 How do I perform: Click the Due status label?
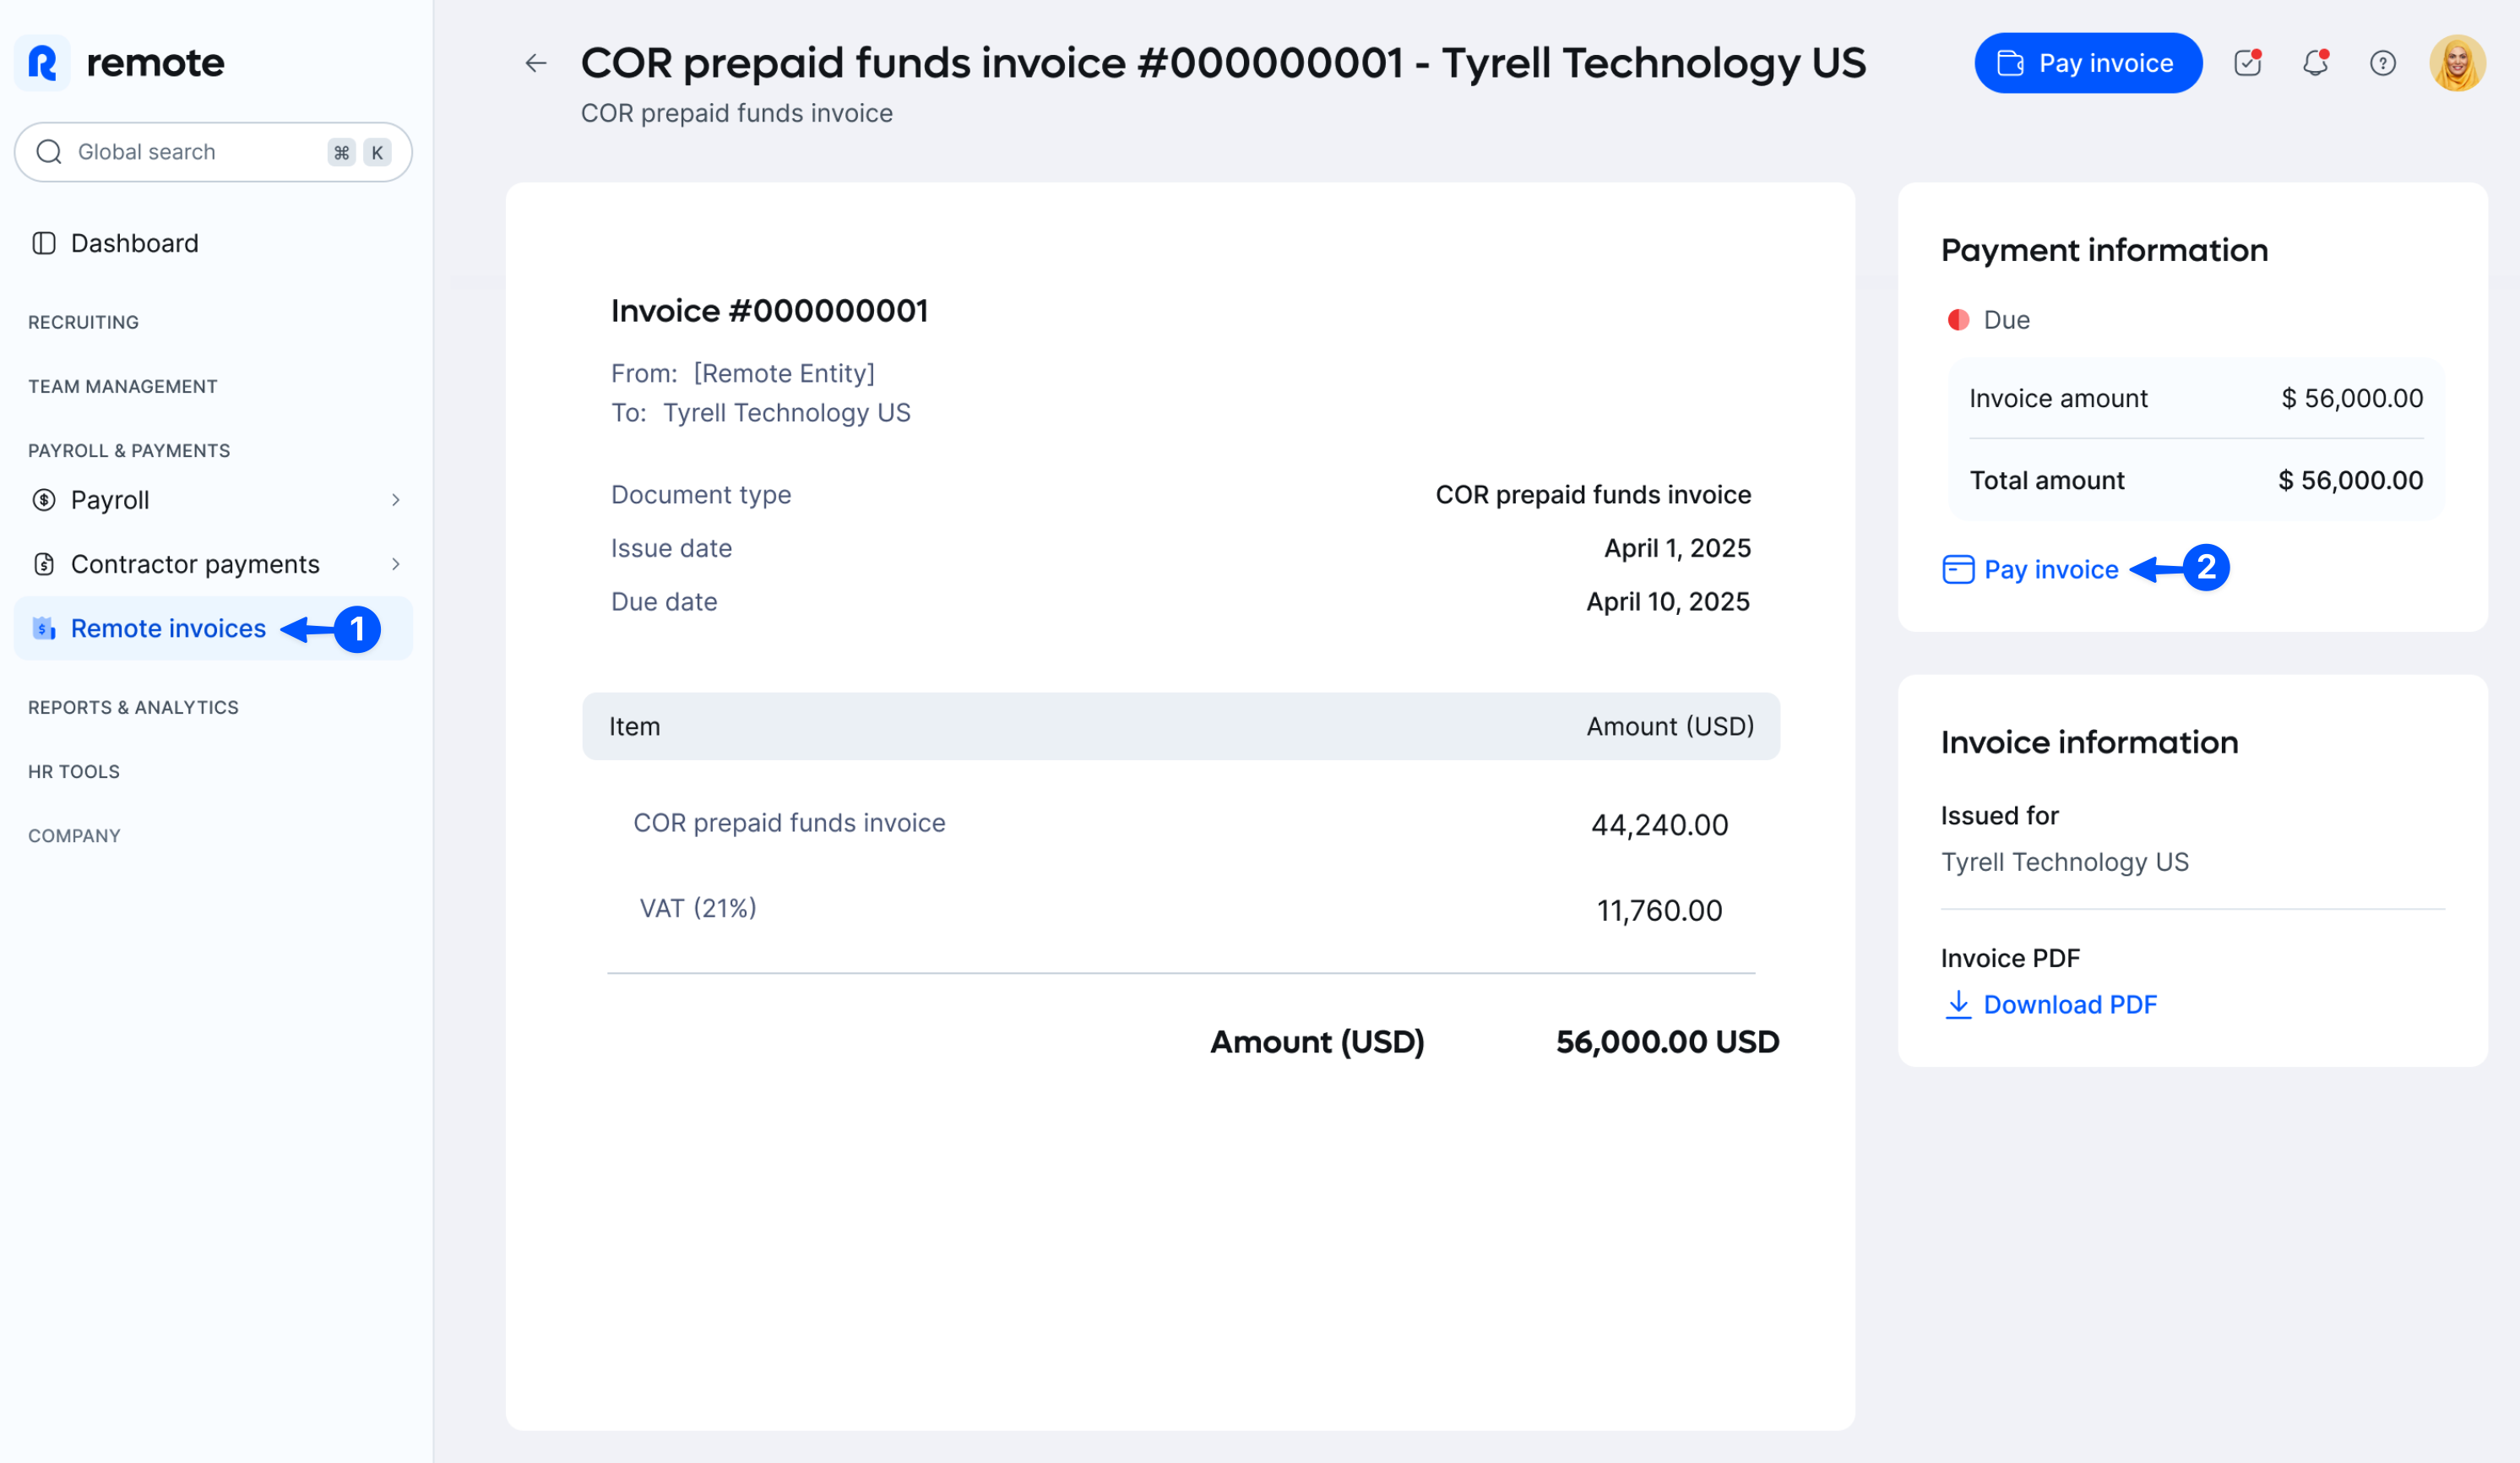2006,320
